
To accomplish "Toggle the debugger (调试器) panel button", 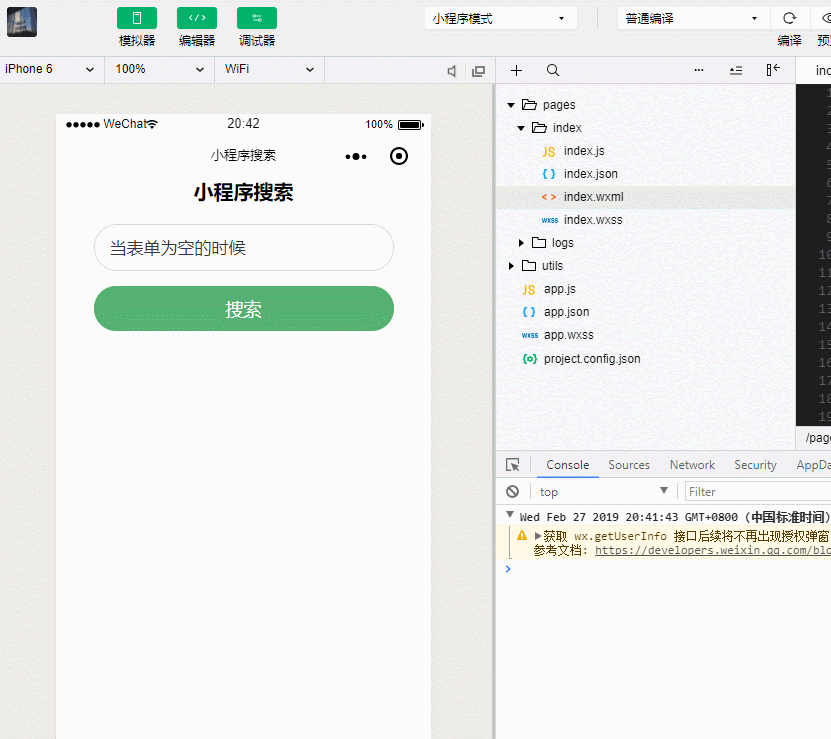I will (x=257, y=19).
